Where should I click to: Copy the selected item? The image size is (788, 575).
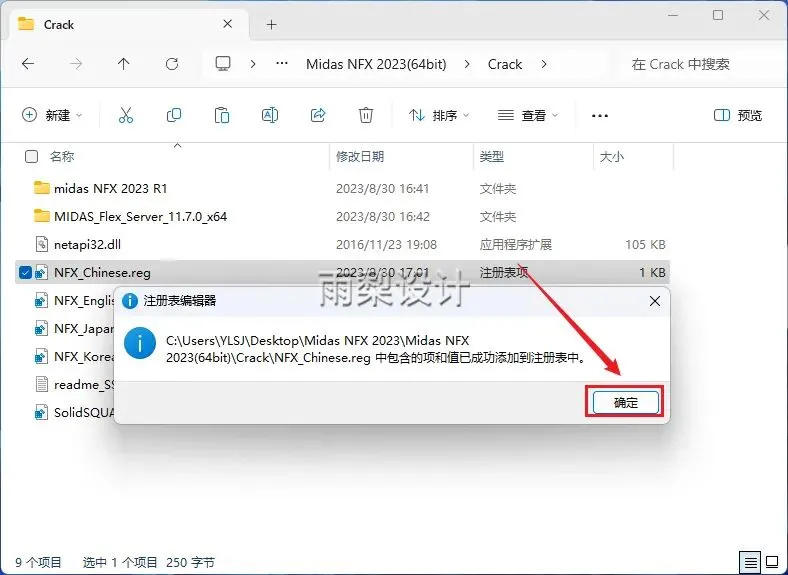click(174, 115)
